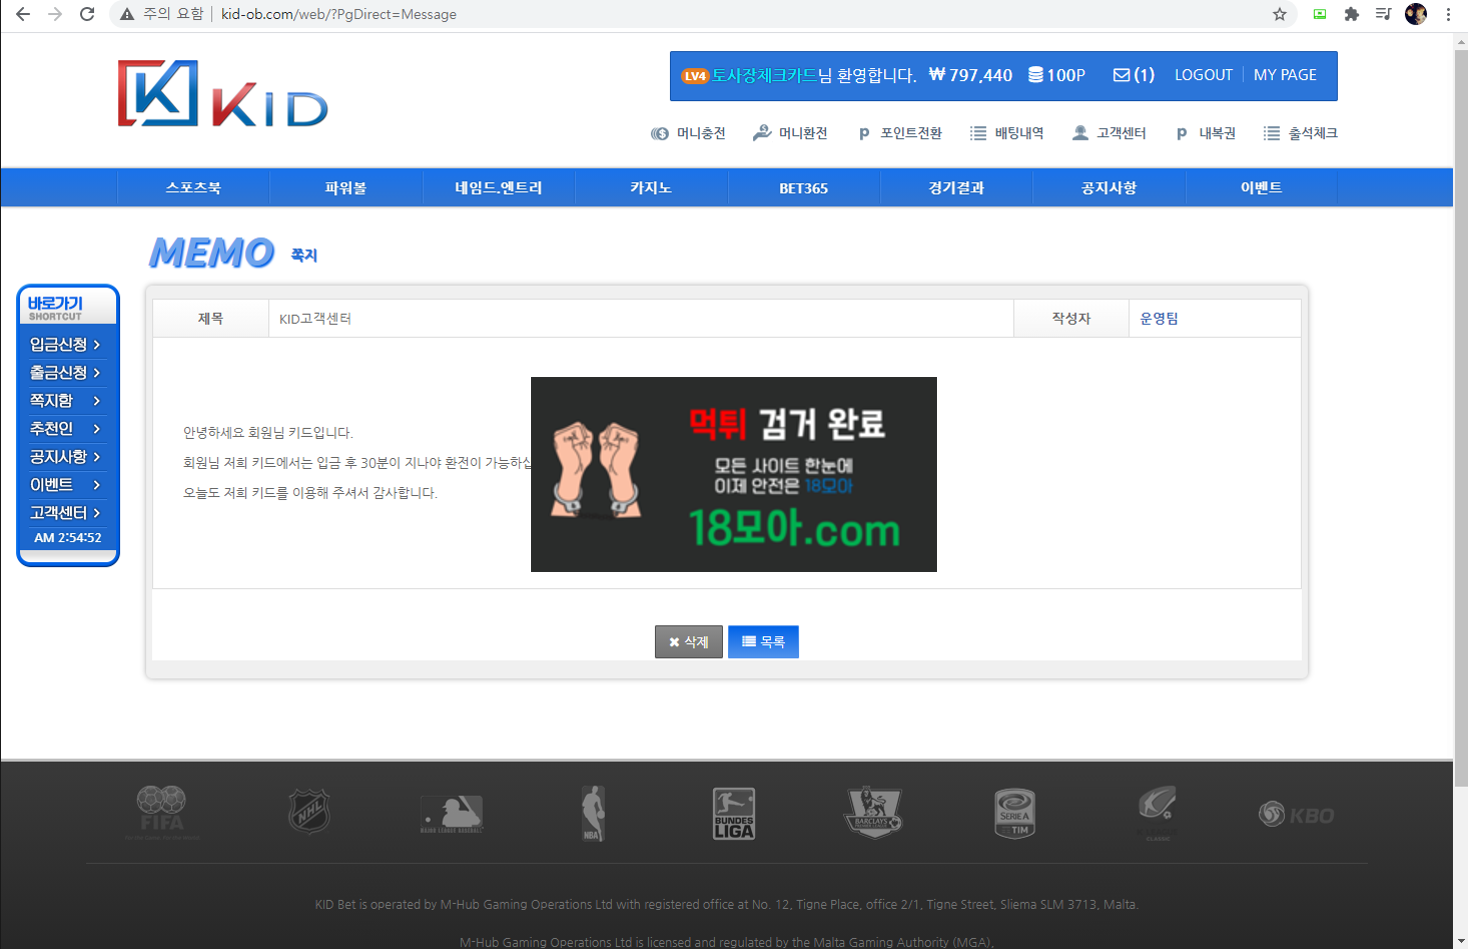Click the 운영팀 author name
The width and height of the screenshot is (1468, 949).
1159,318
